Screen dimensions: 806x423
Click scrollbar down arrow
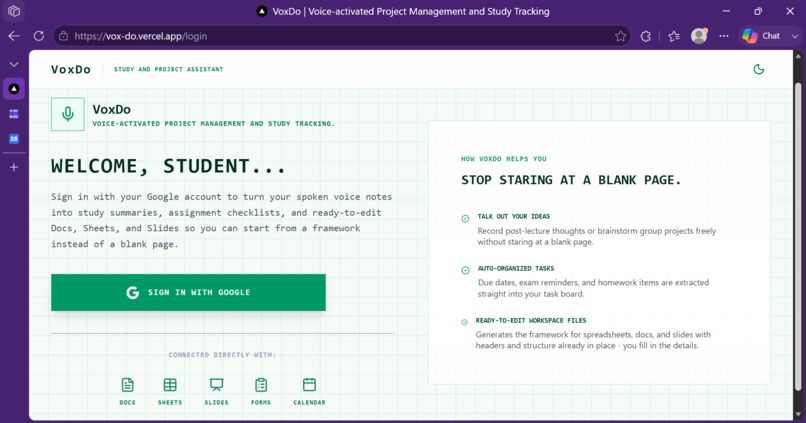[798, 414]
